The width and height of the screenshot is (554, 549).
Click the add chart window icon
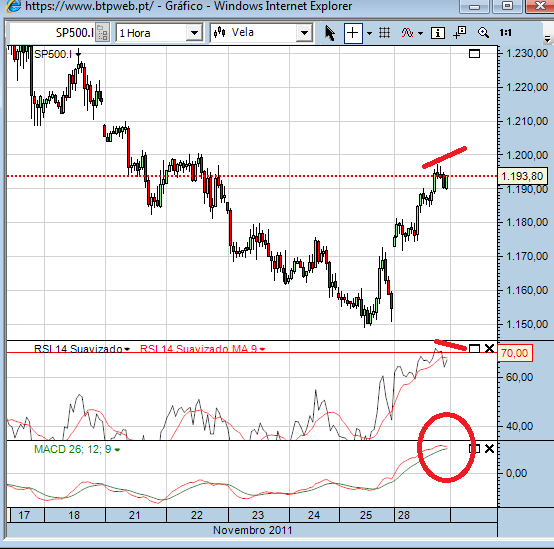tap(460, 33)
